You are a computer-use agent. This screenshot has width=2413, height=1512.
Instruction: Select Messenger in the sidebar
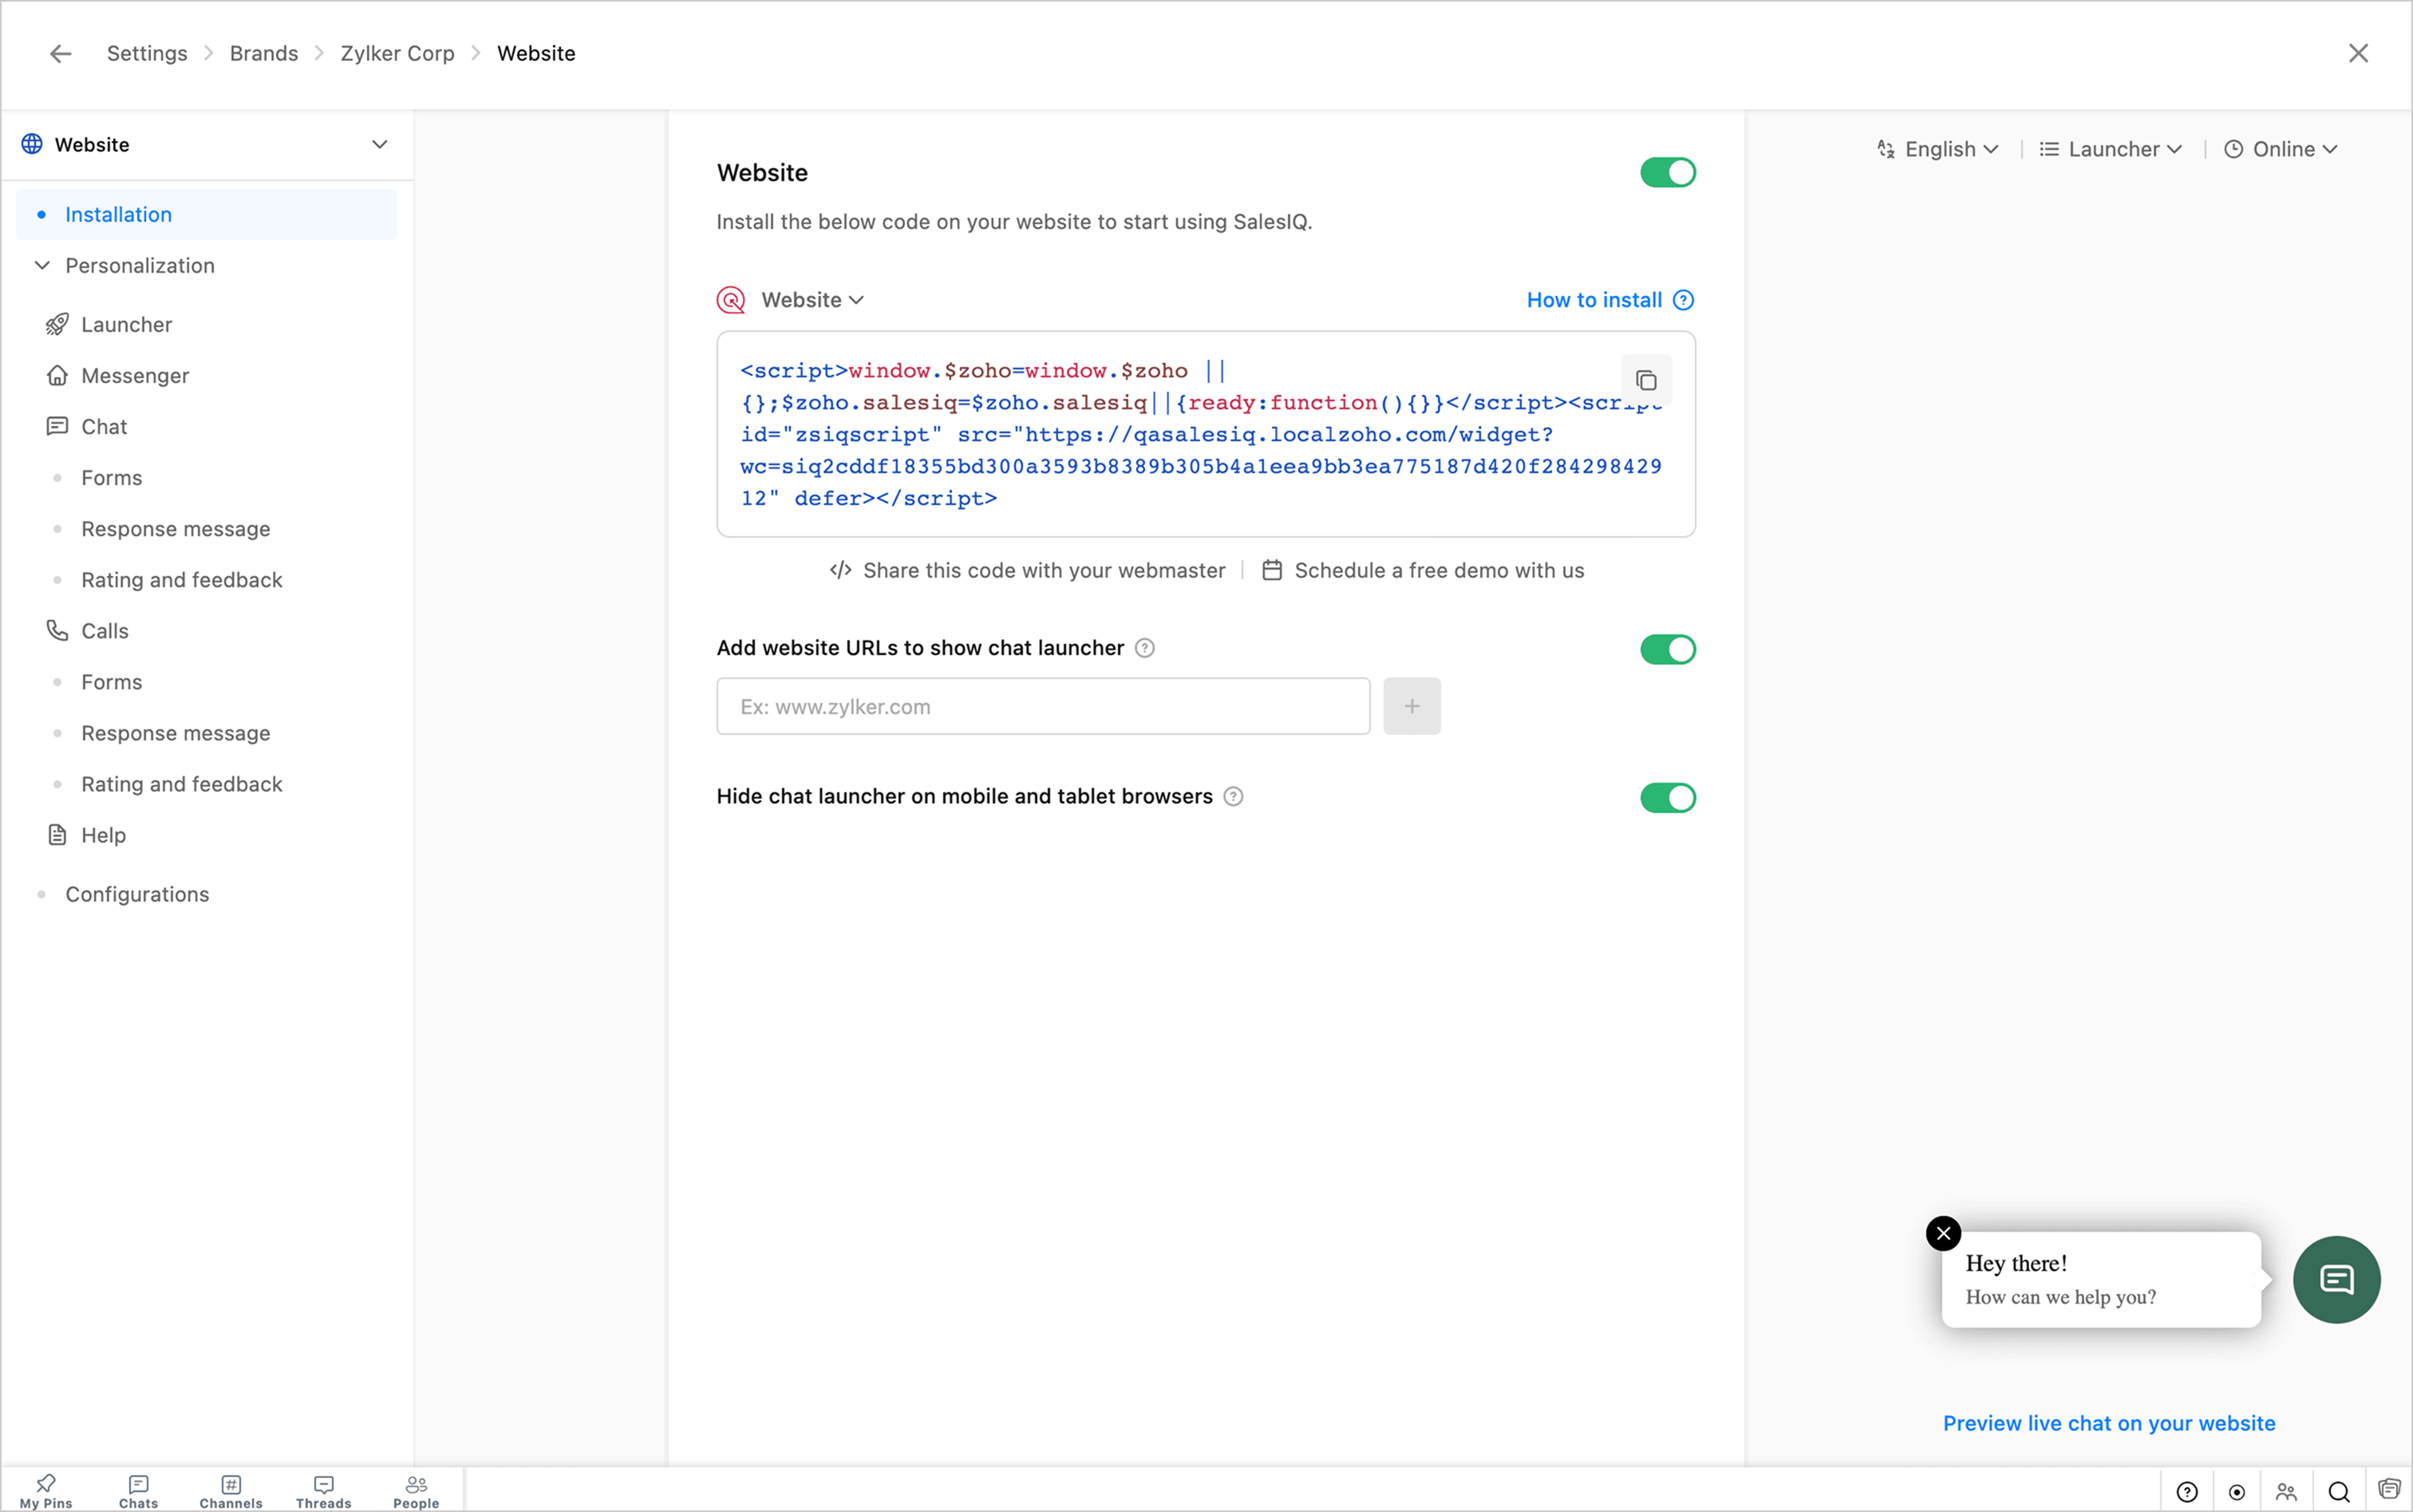pyautogui.click(x=135, y=376)
